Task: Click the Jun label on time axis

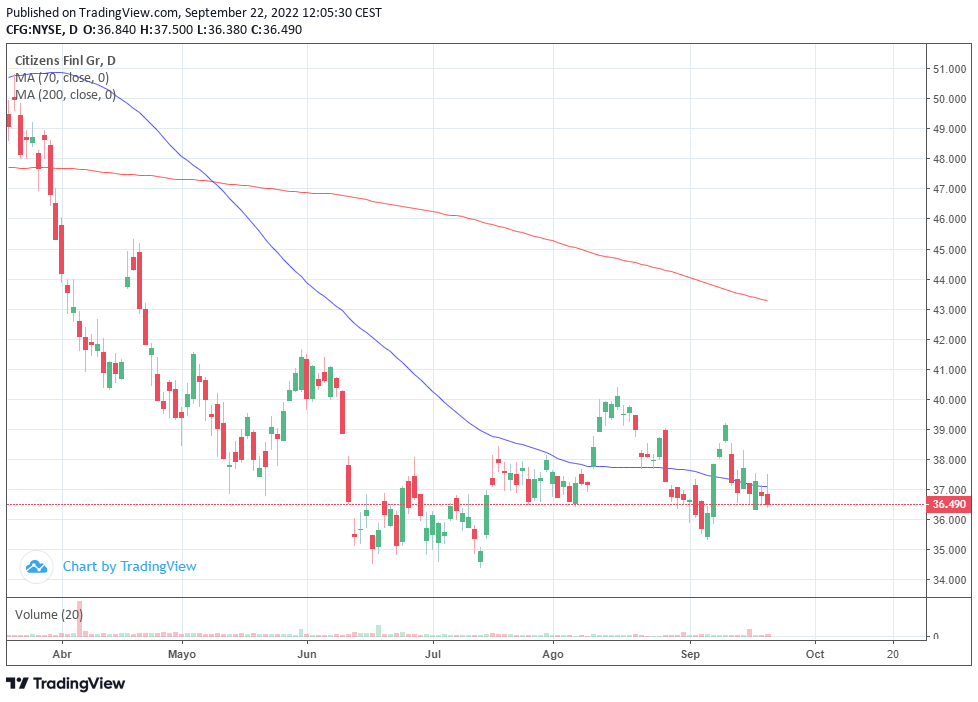Action: [x=307, y=654]
